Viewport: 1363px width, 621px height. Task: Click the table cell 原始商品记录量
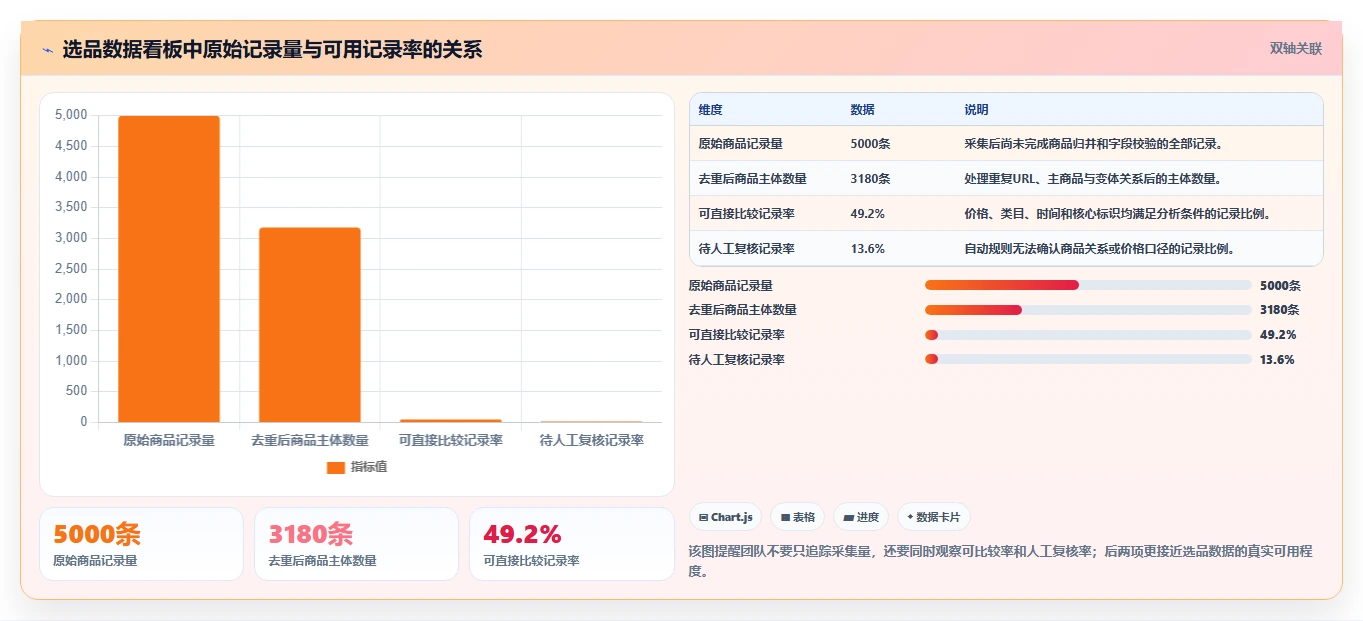741,143
